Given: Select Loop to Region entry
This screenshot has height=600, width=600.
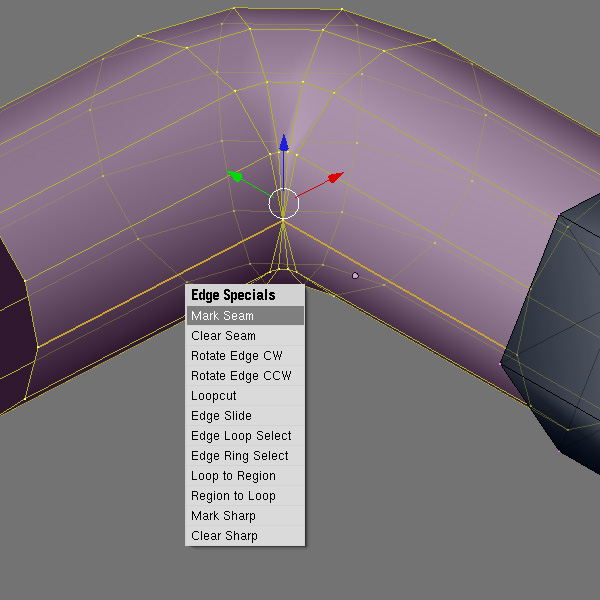Looking at the screenshot, I should point(245,476).
